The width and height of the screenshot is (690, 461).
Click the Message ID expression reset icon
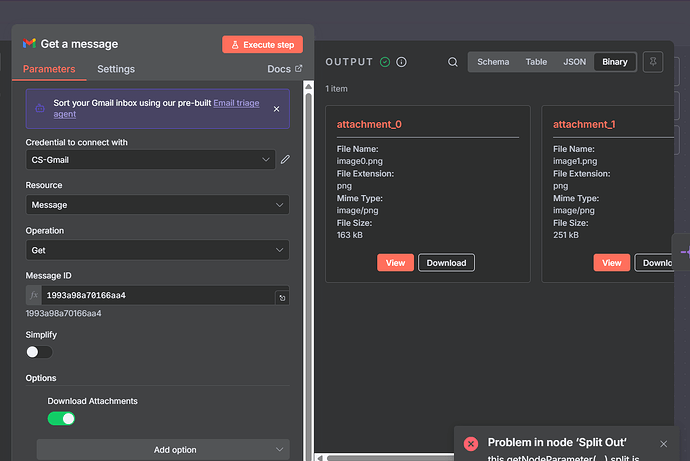[281, 297]
